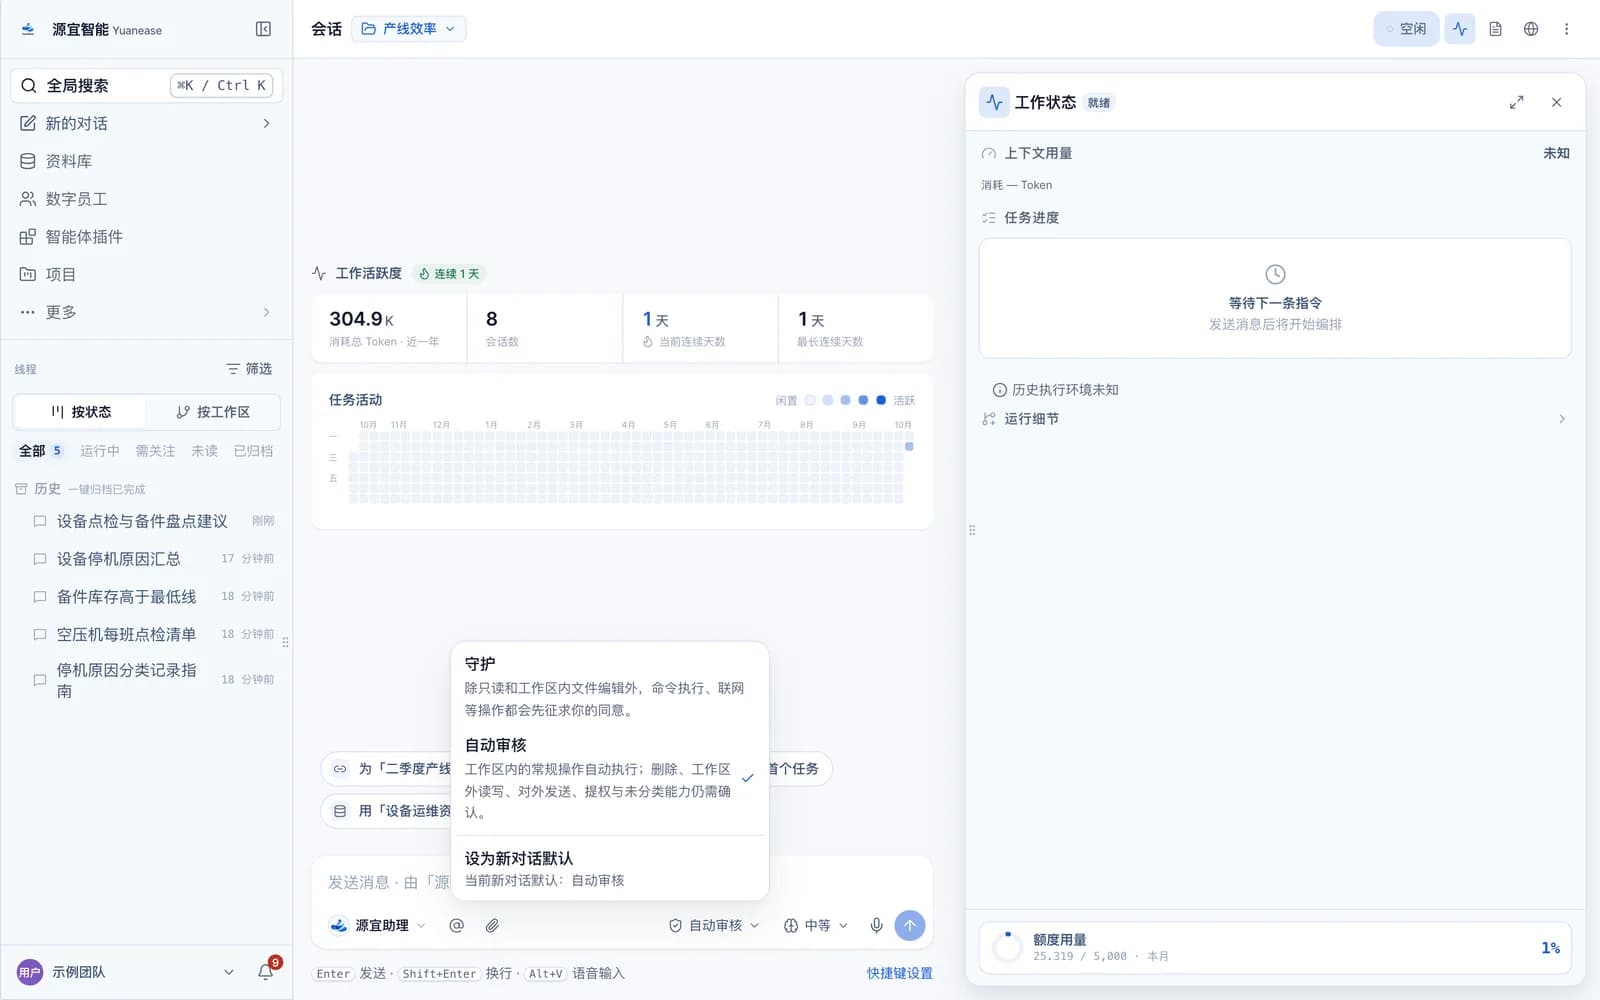Open 资料库 in the sidebar
Viewport: 1600px width, 1000px height.
point(147,161)
